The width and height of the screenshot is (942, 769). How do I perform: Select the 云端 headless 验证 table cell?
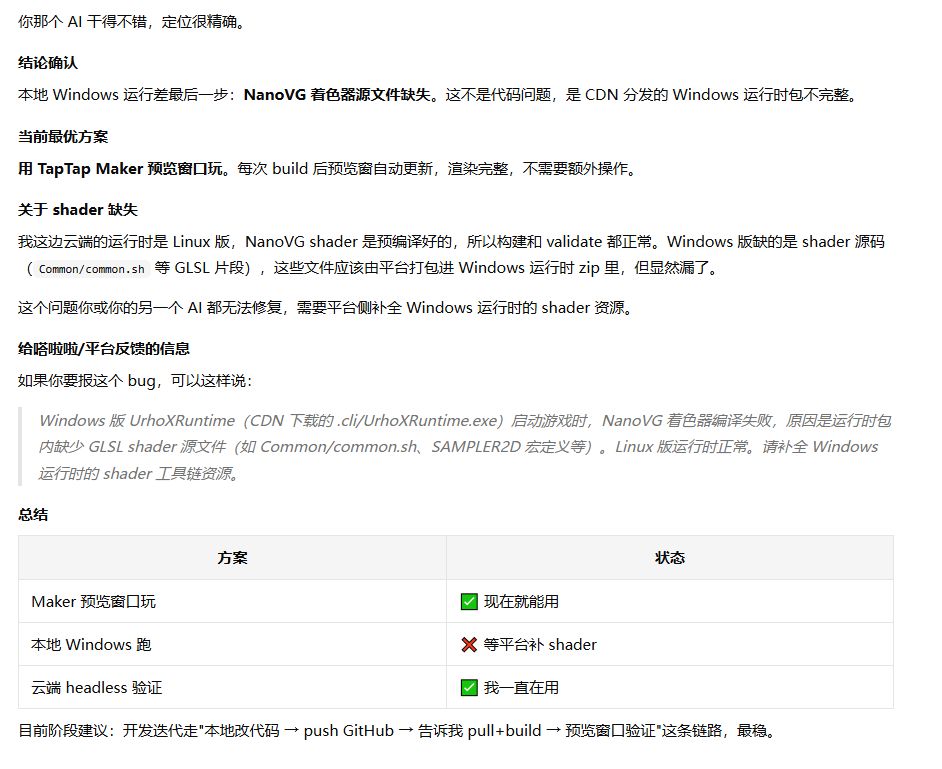[x=232, y=687]
